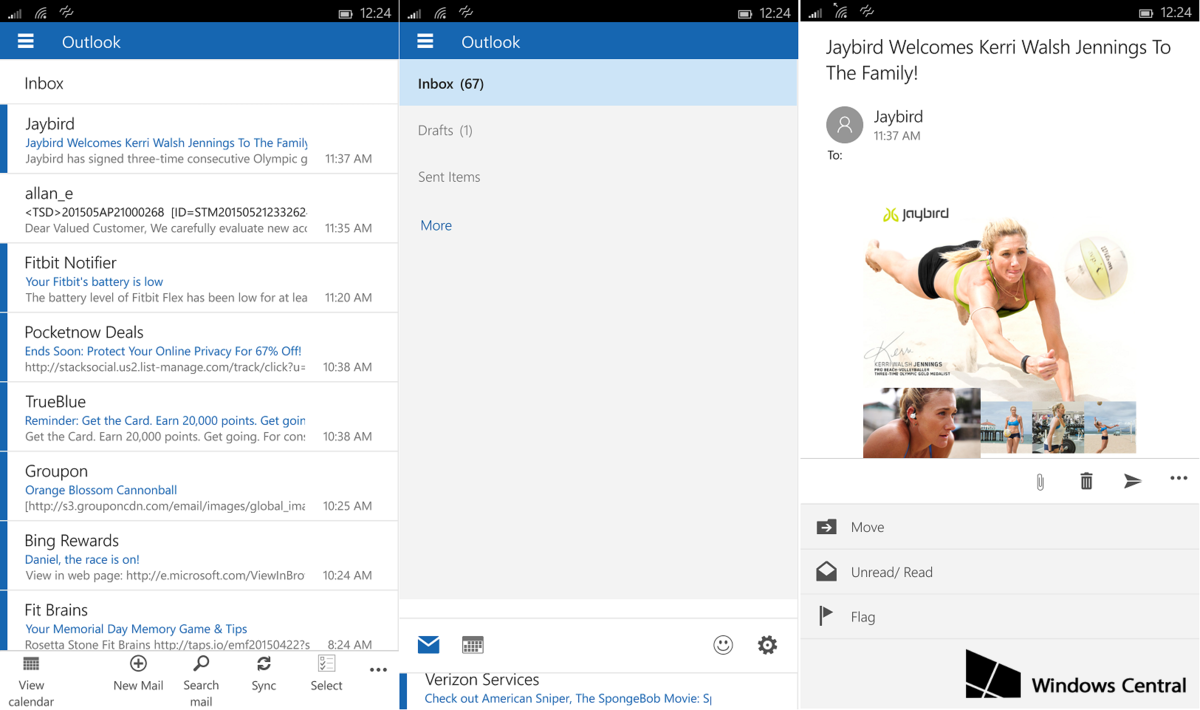
Task: Click the Inbox header label
Action: pyautogui.click(x=44, y=84)
